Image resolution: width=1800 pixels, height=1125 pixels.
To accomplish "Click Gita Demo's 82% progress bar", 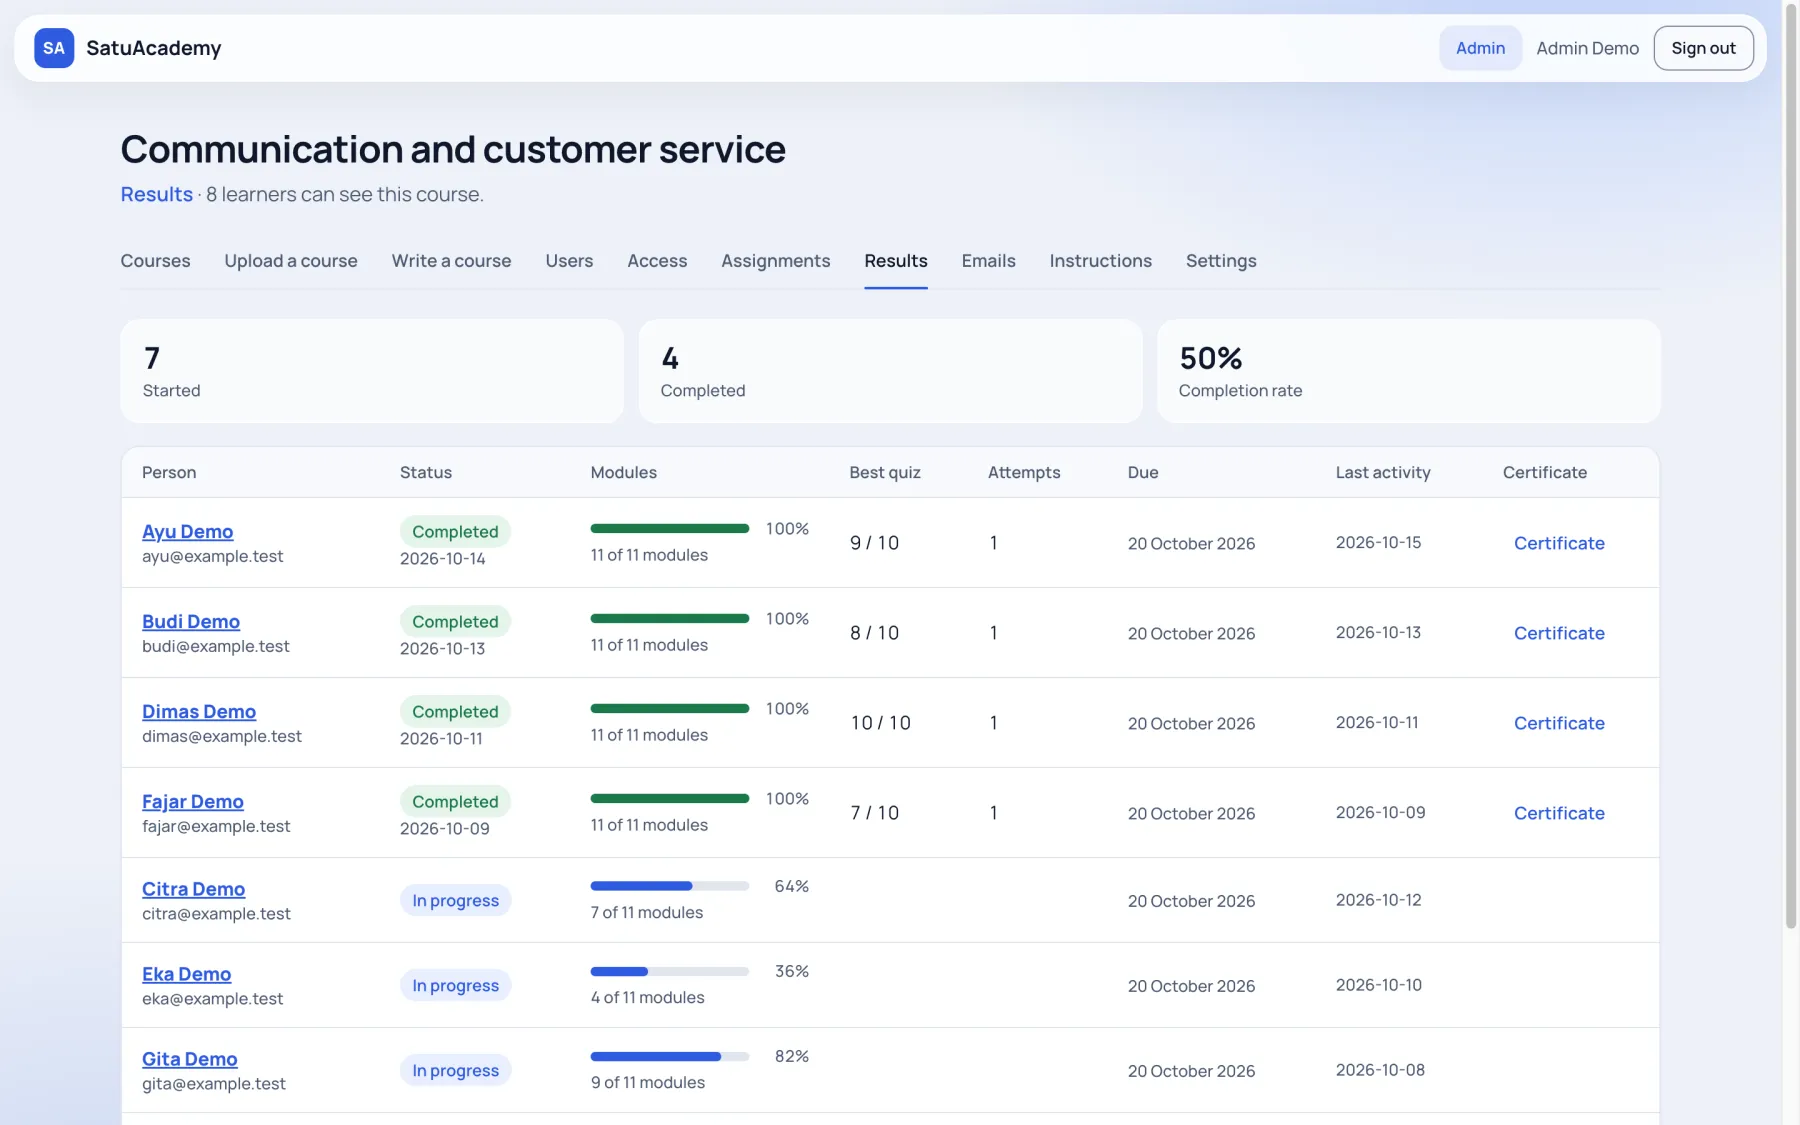I will tap(670, 1056).
